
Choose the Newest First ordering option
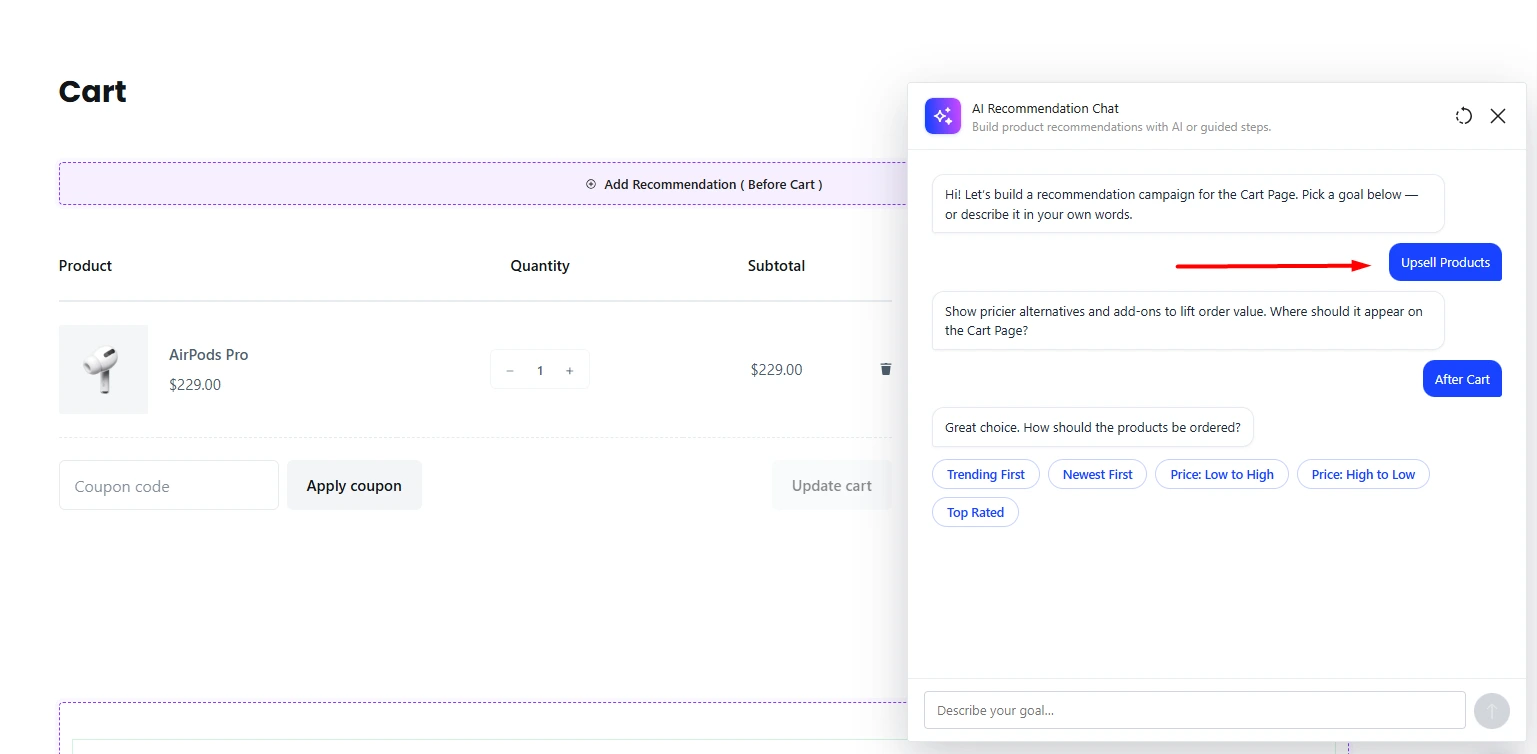[1097, 474]
